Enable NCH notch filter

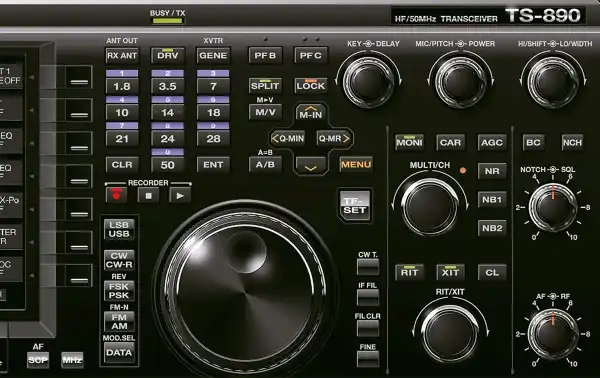(x=572, y=142)
